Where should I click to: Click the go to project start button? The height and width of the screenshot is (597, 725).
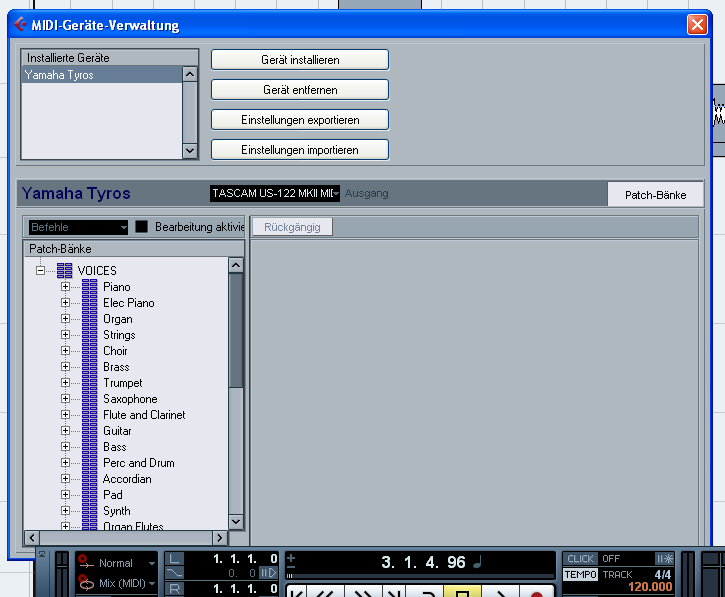[x=296, y=592]
